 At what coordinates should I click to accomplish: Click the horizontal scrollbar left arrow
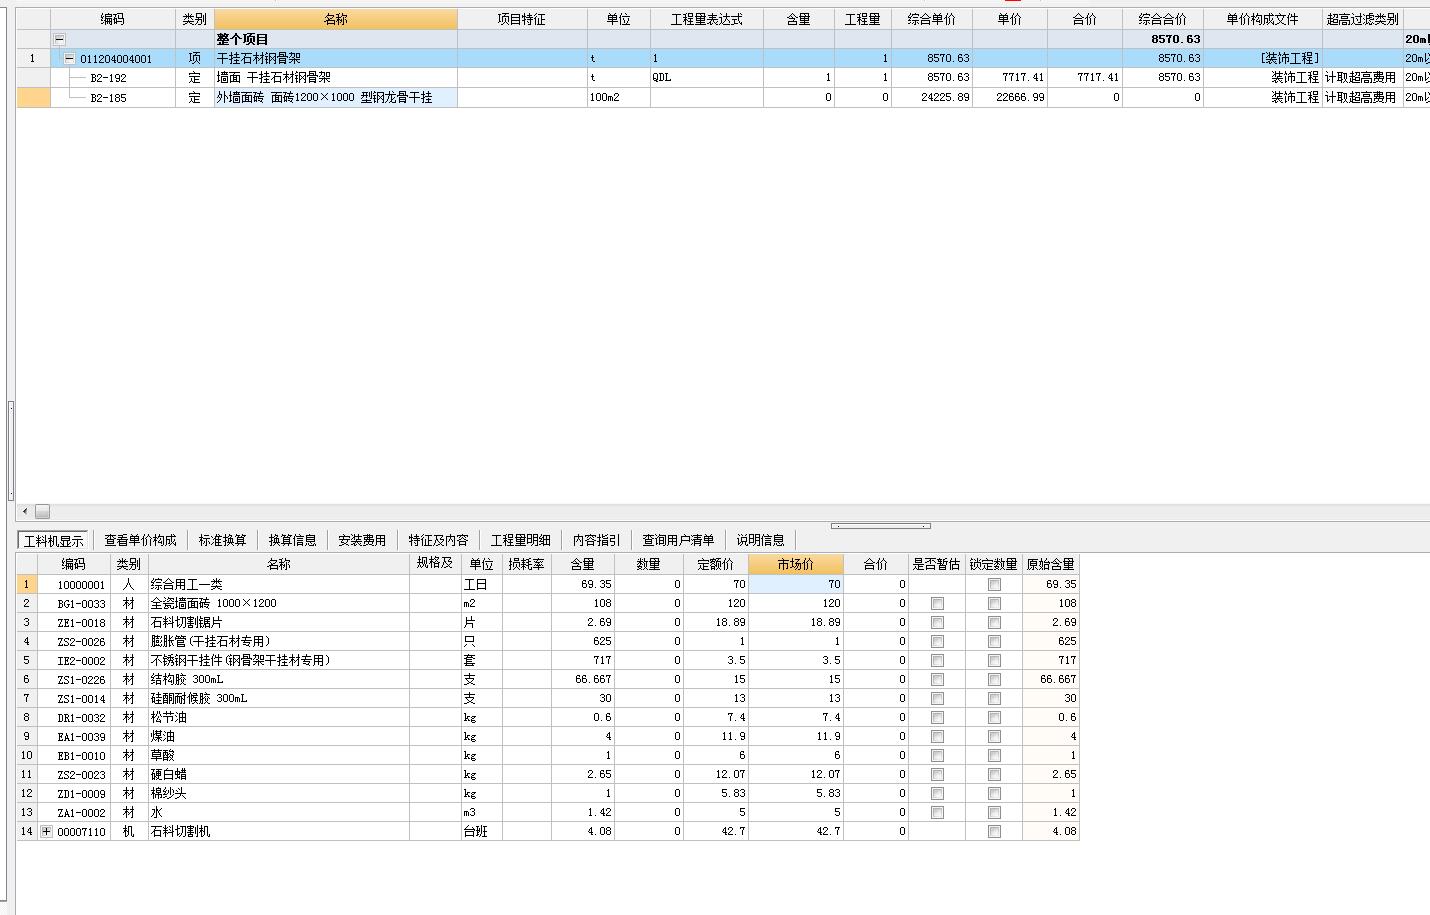pos(25,511)
